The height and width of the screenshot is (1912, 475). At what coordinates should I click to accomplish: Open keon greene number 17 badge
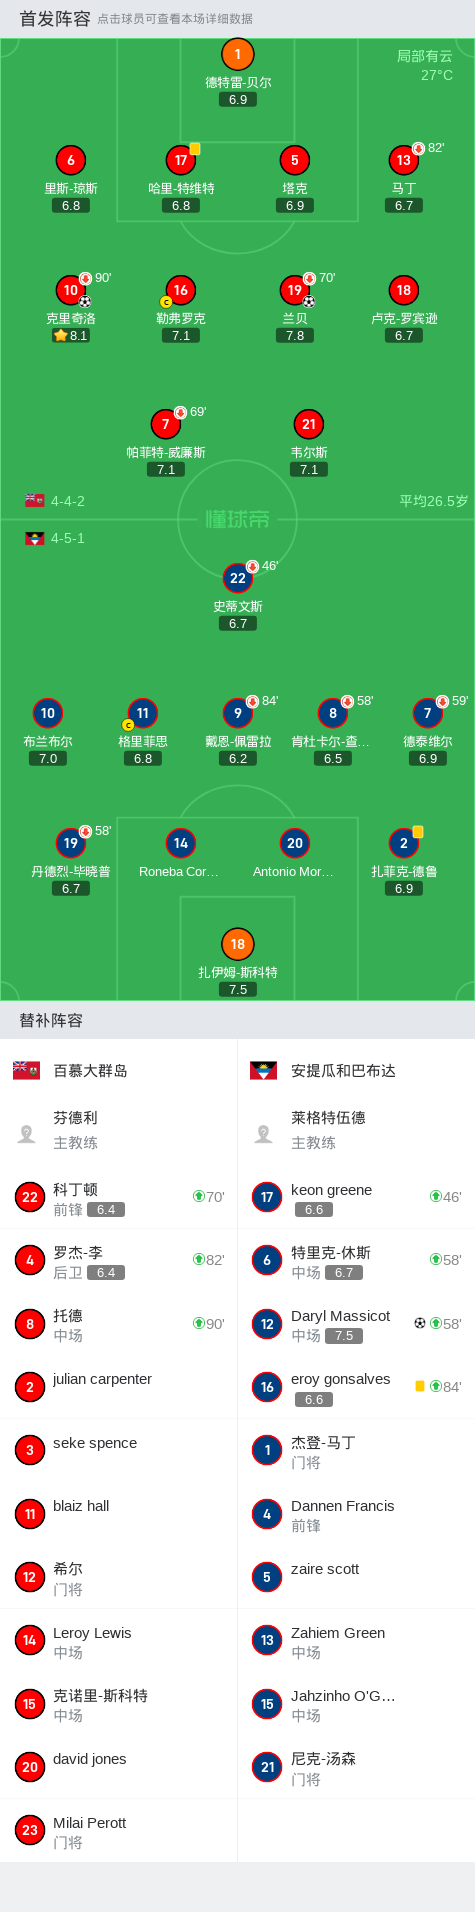267,1197
